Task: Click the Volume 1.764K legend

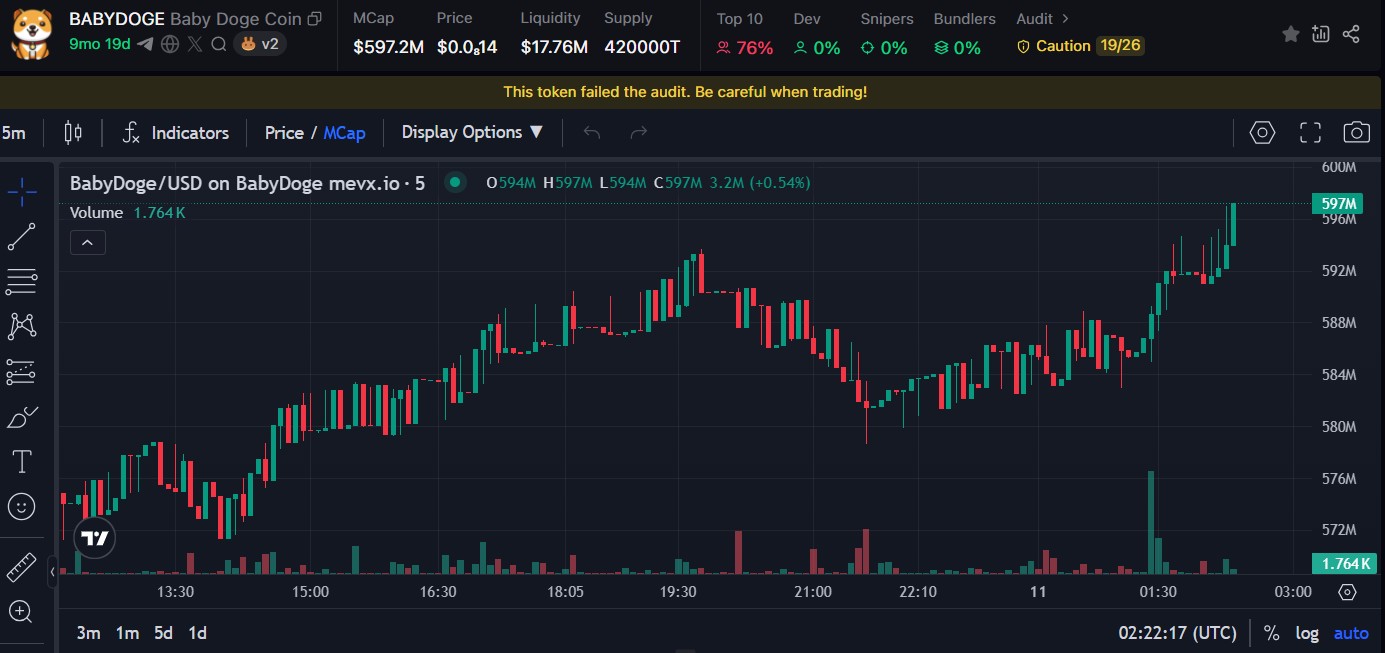Action: [127, 213]
